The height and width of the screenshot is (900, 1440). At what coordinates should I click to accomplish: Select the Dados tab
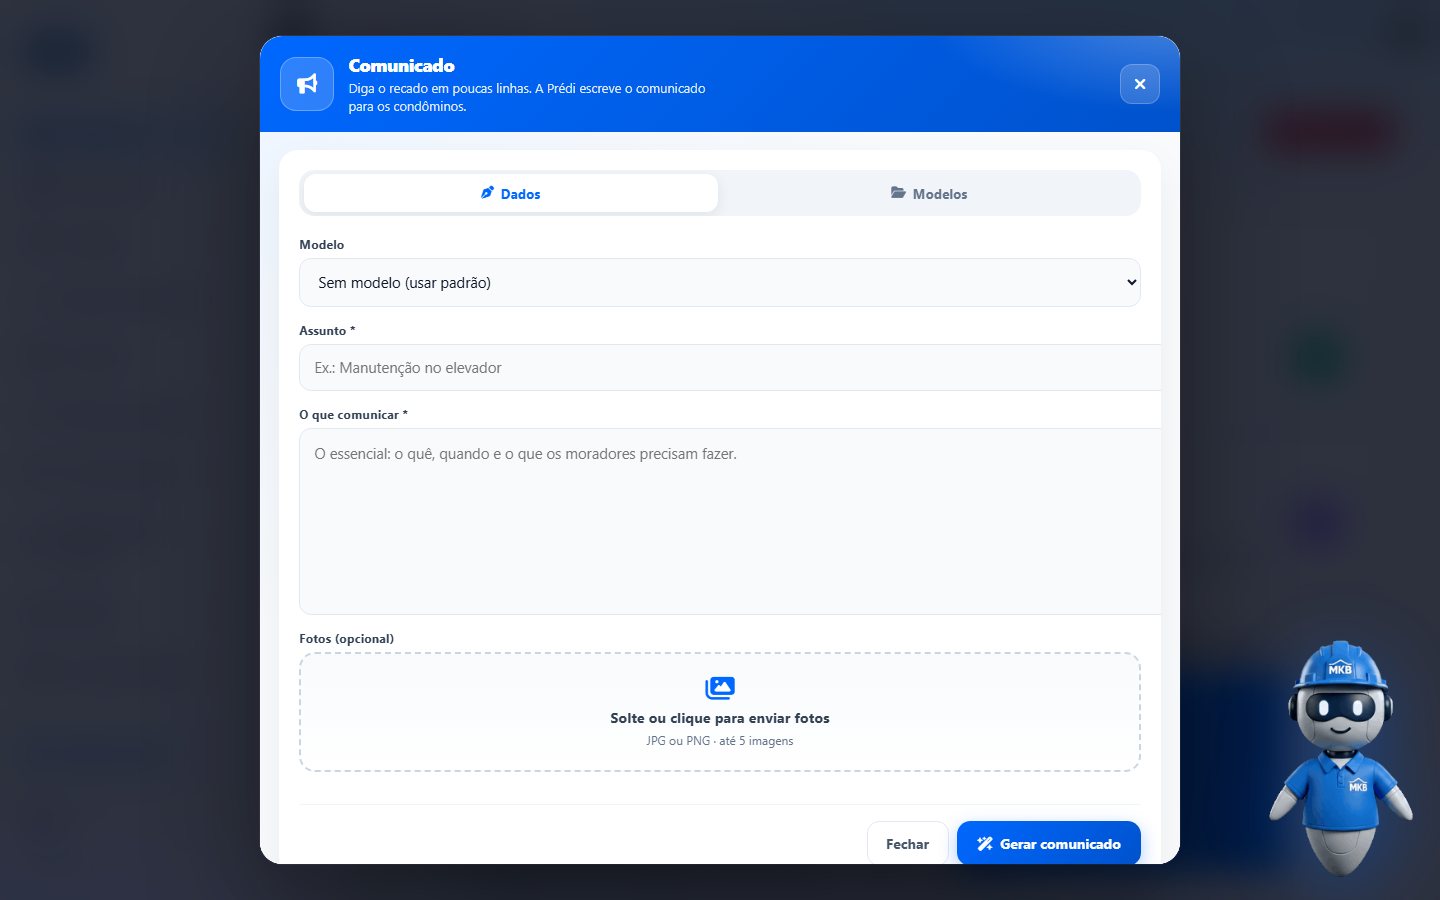510,193
